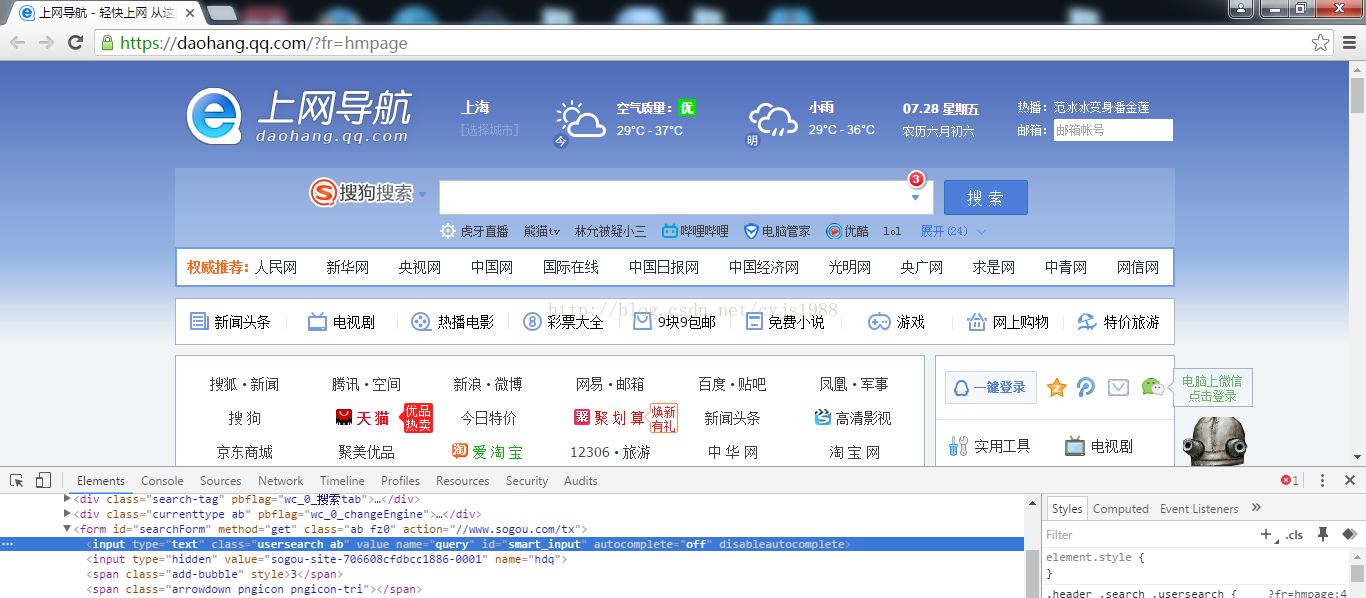Click the 游戏 gamepad icon
This screenshot has width=1366, height=598.
coord(879,322)
